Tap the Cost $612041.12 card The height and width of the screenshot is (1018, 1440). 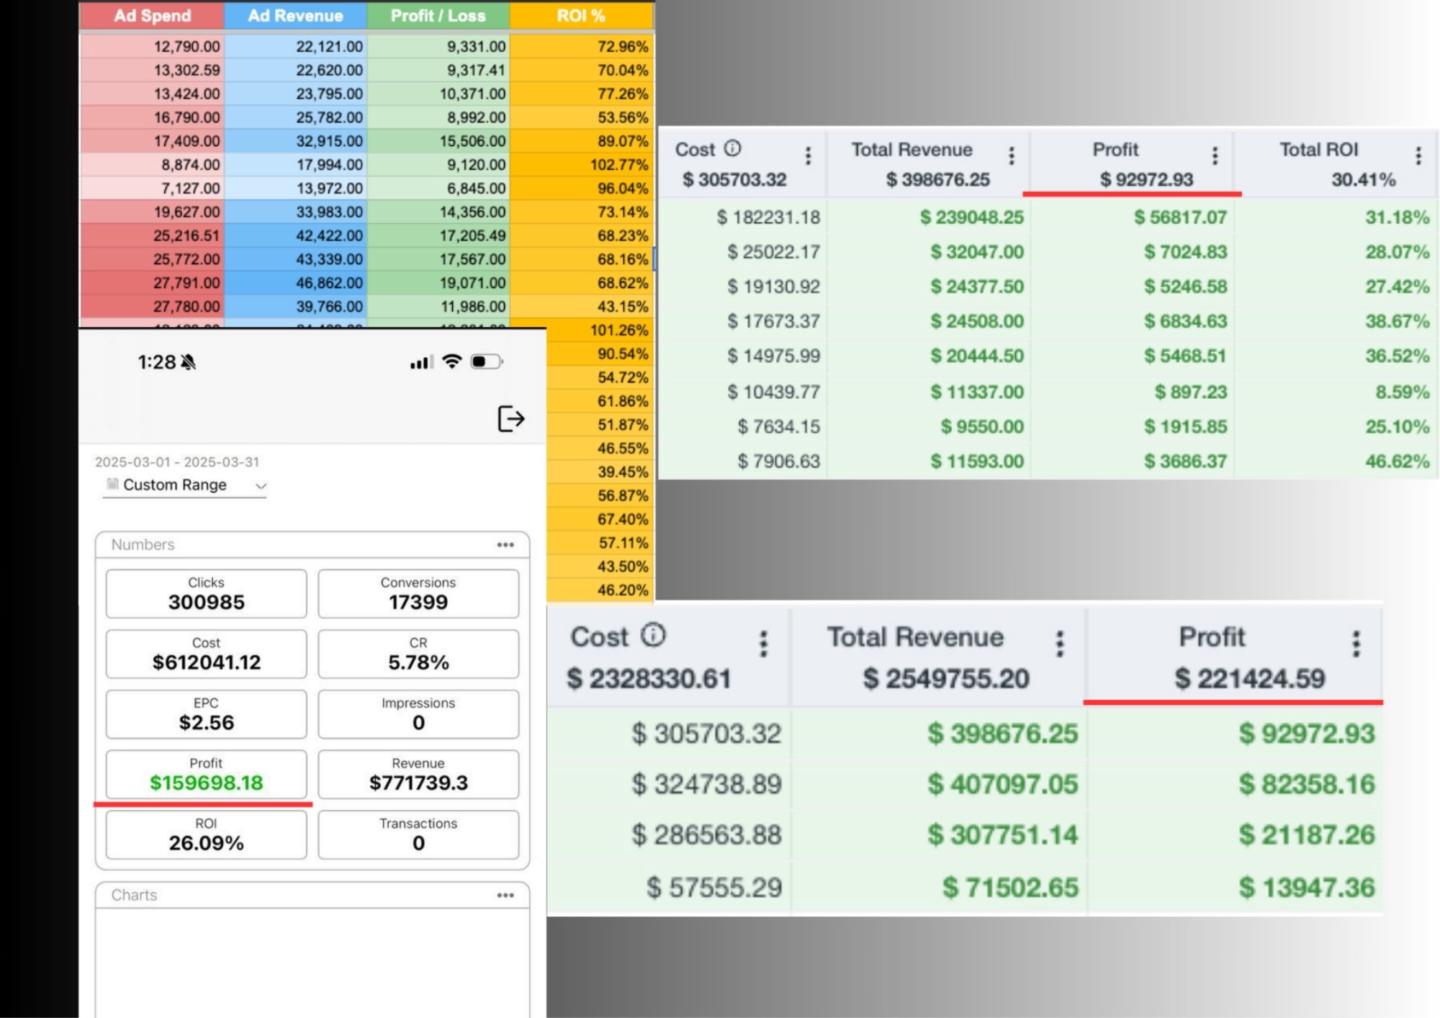[x=206, y=654]
